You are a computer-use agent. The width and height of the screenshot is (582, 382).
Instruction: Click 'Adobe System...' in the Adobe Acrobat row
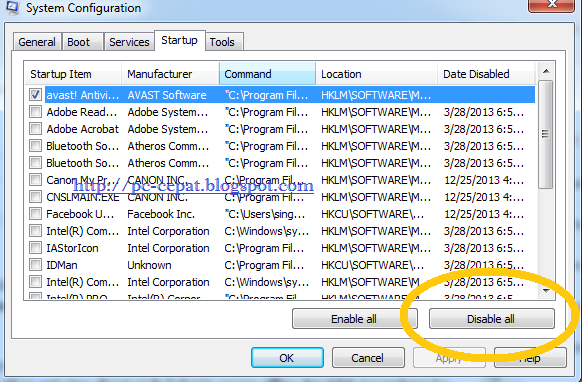pos(168,129)
